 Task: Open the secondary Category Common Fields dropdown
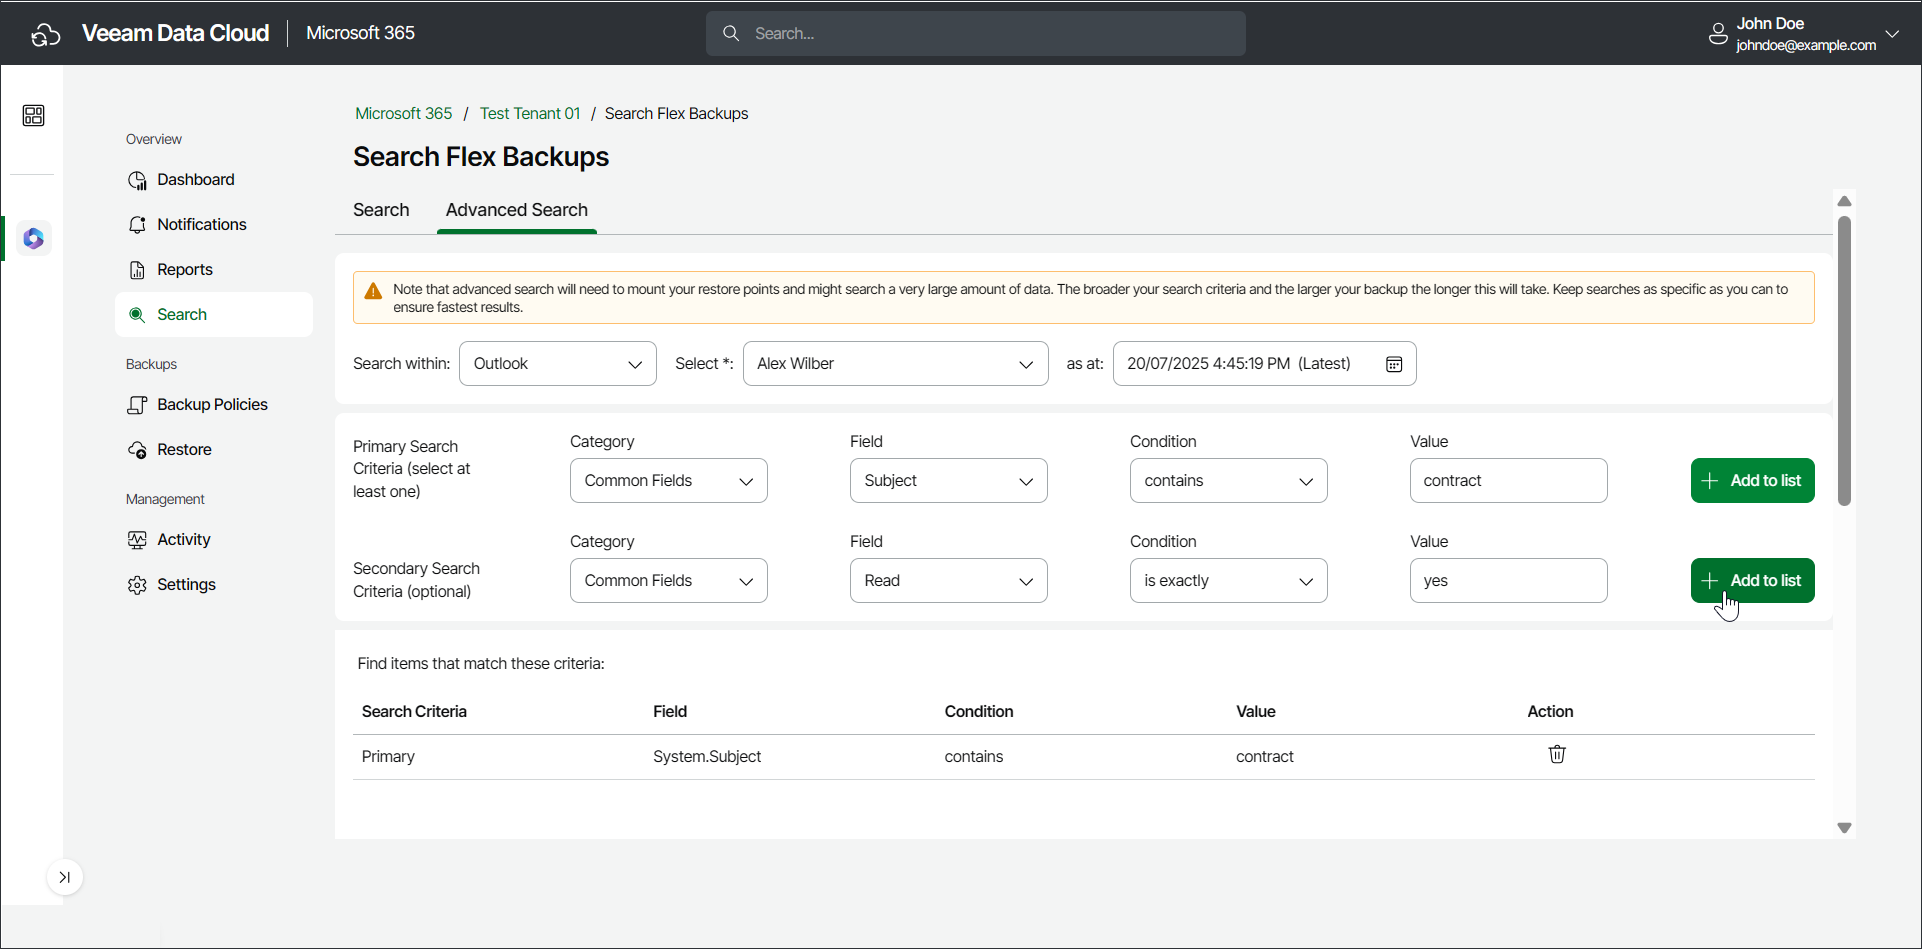[669, 581]
